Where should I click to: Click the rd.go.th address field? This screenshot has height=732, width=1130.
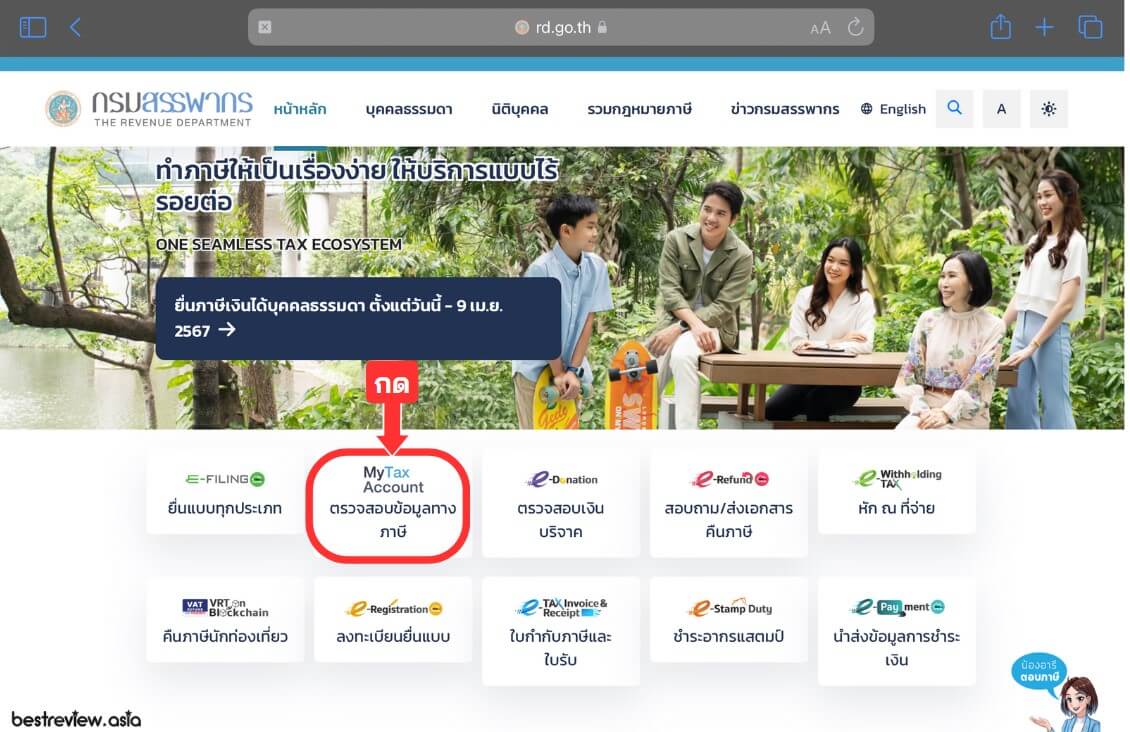[x=561, y=27]
